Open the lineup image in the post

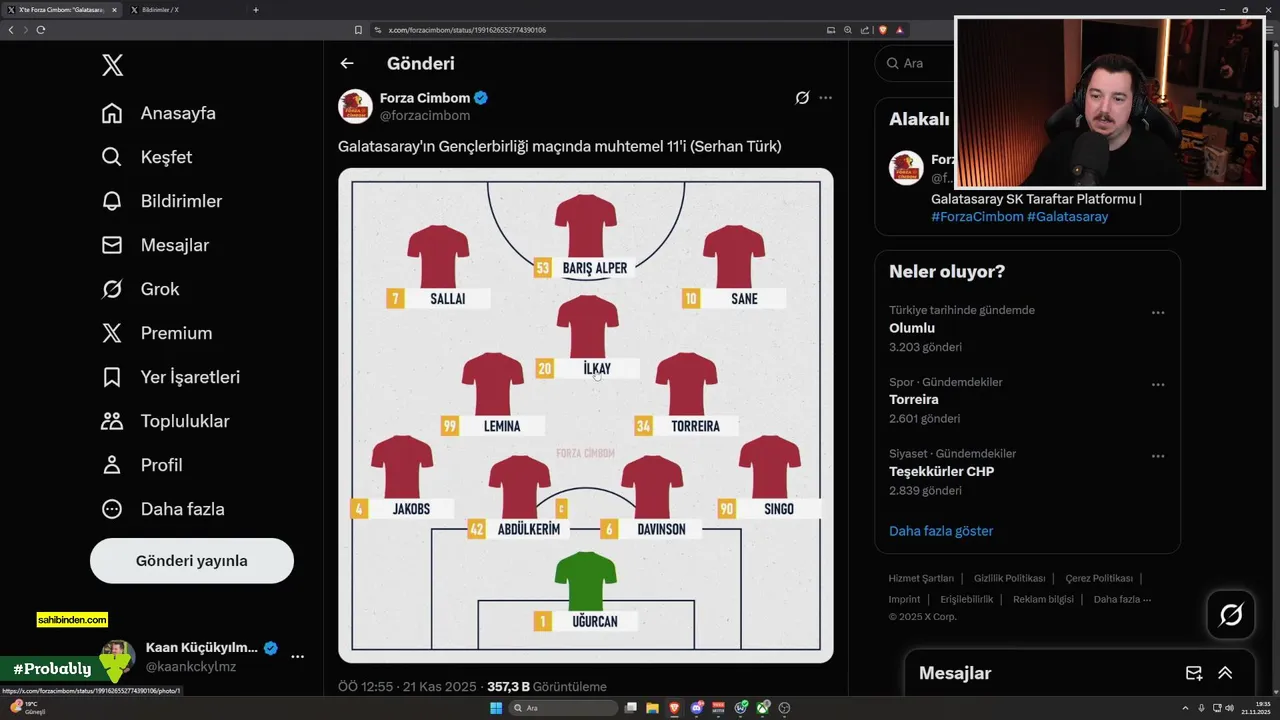click(x=586, y=415)
